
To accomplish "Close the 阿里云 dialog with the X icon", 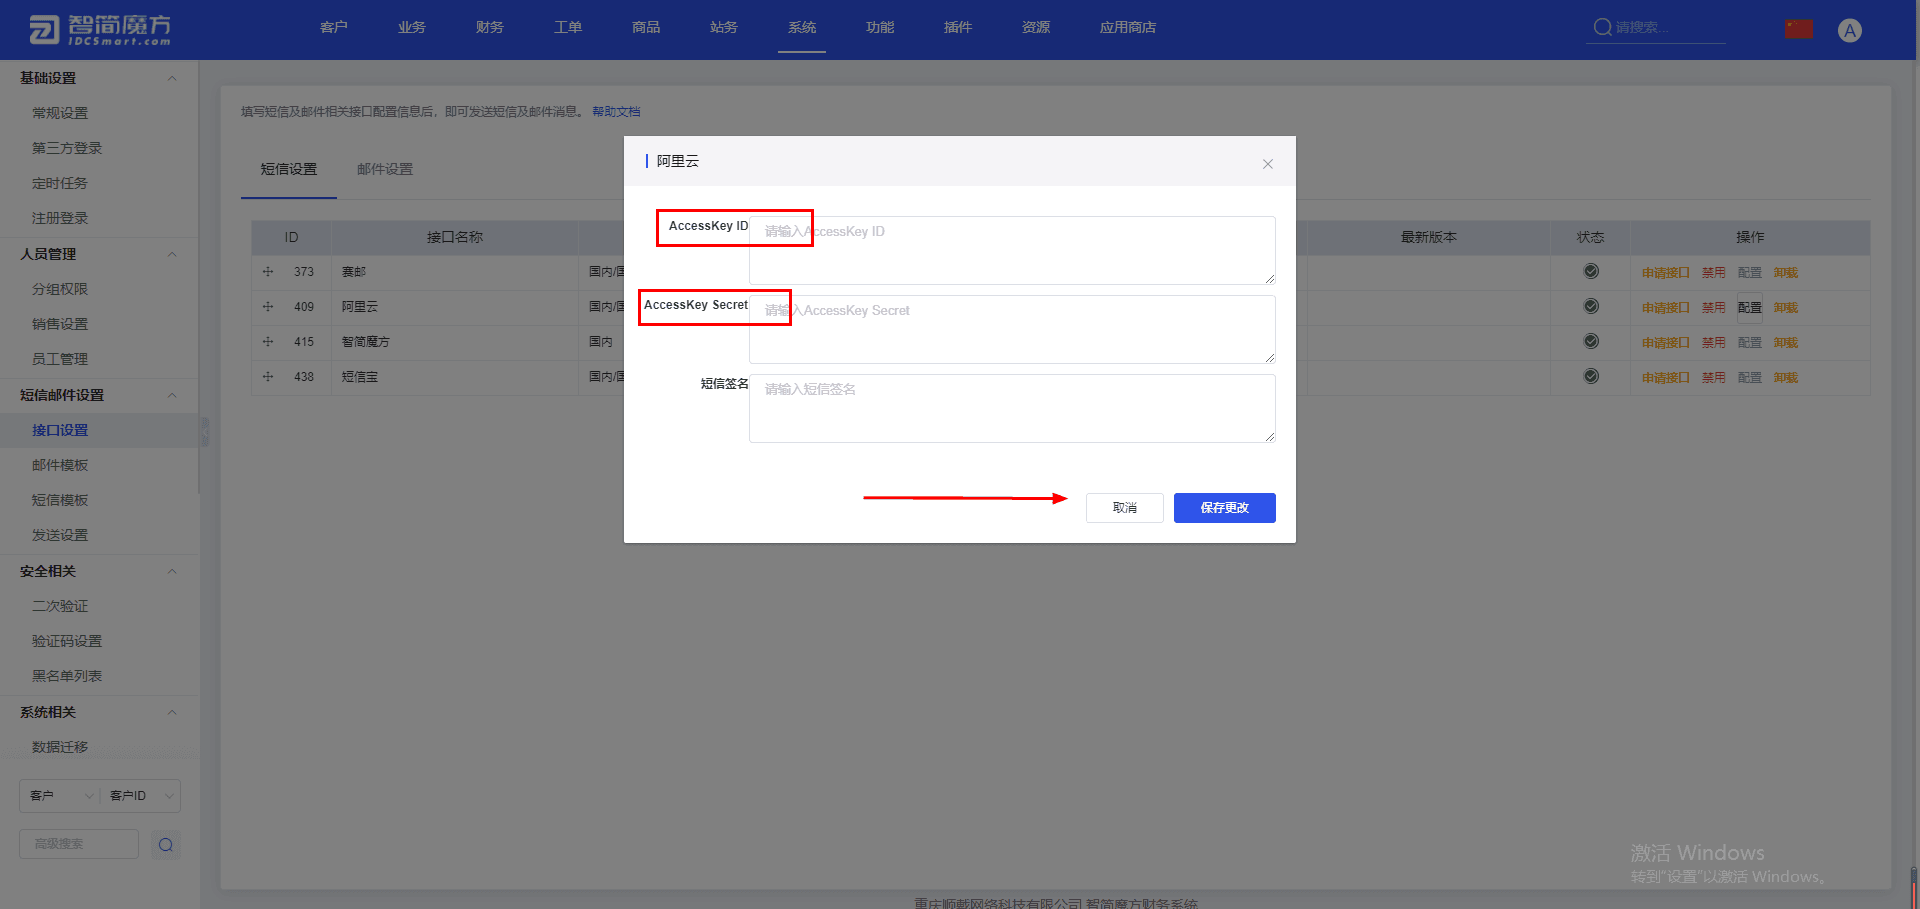I will click(x=1267, y=164).
